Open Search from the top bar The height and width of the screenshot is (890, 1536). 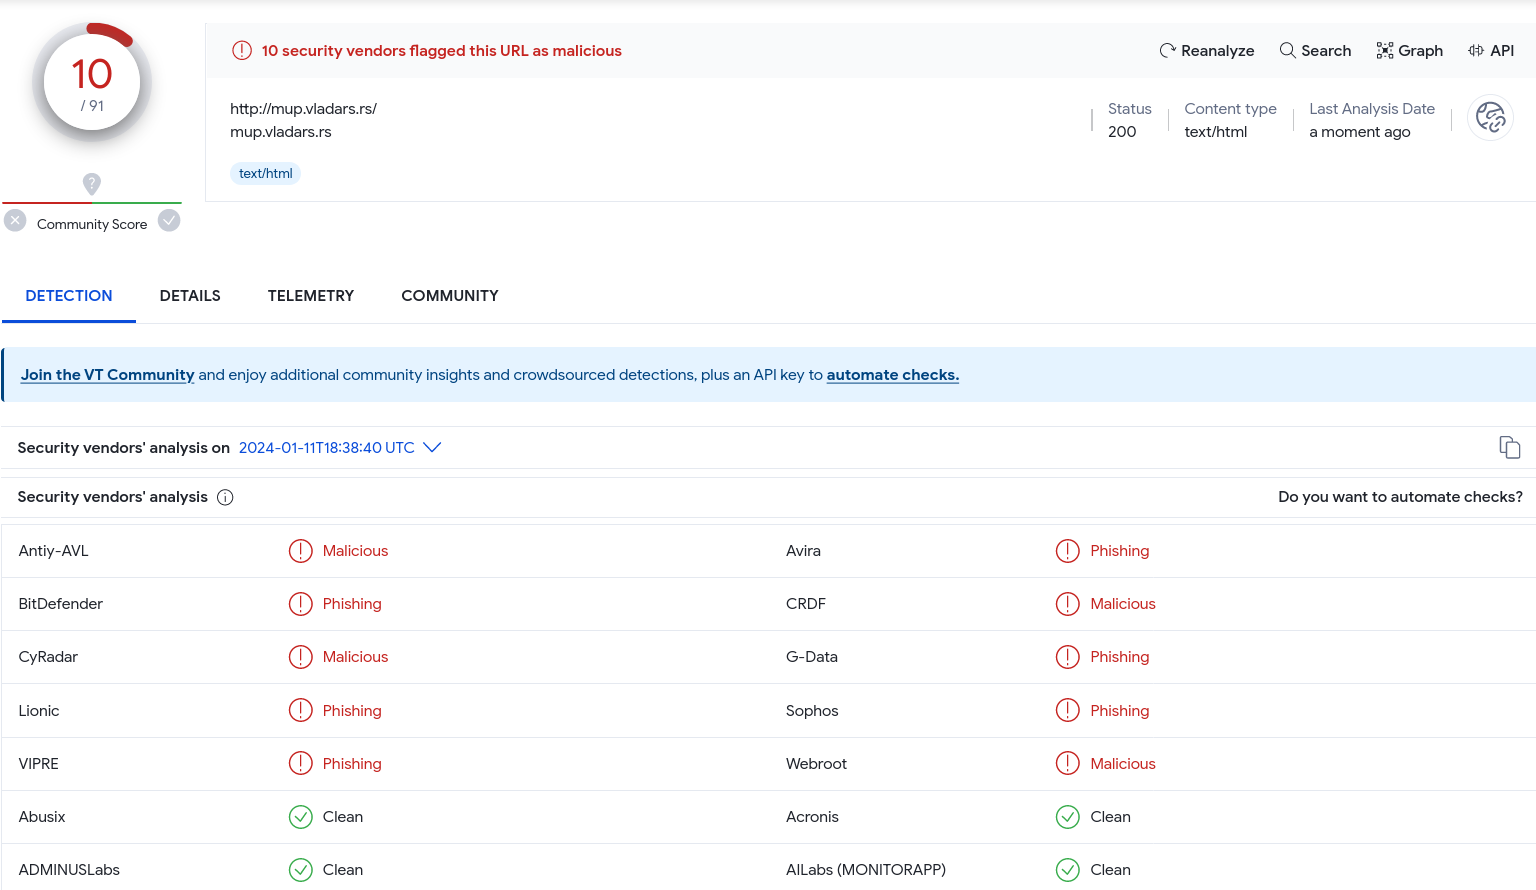coord(1315,51)
